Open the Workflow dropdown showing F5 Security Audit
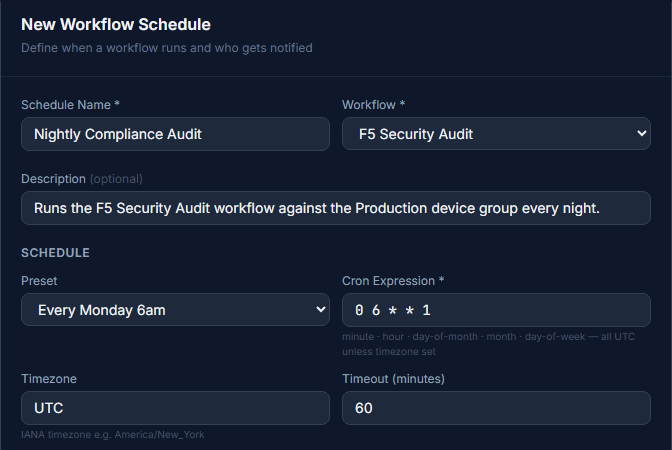 point(496,134)
